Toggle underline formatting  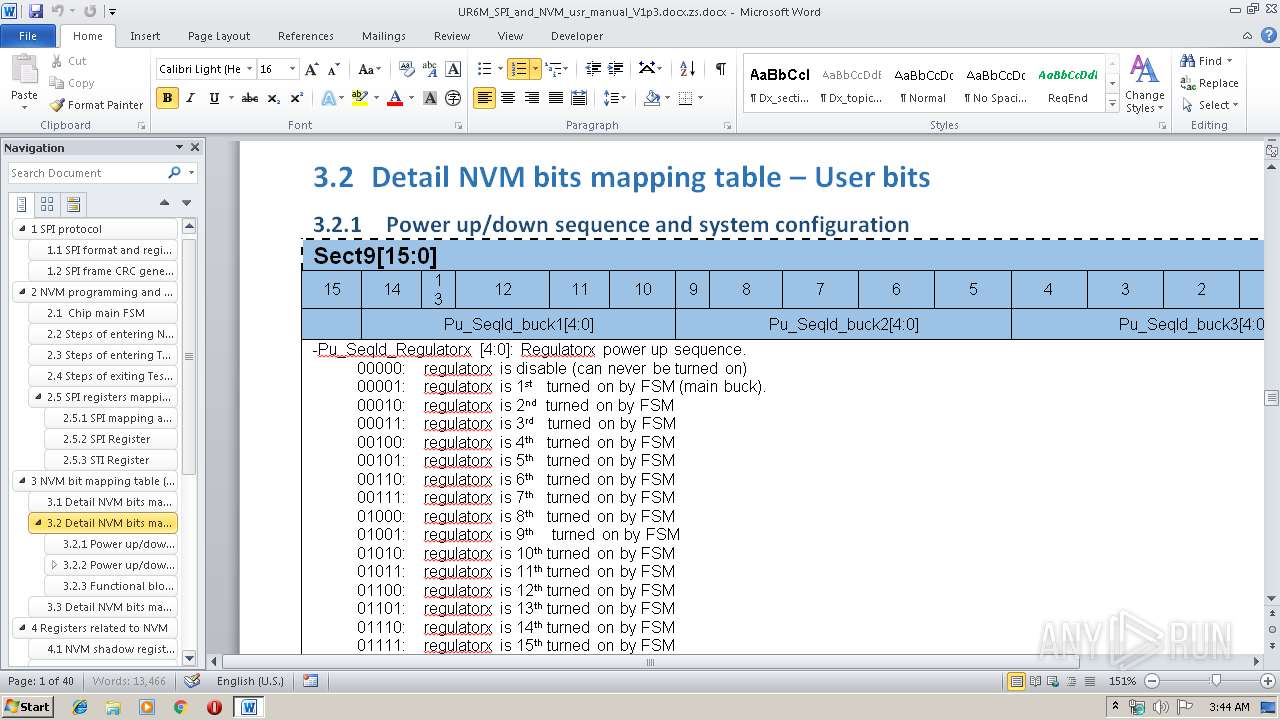214,98
